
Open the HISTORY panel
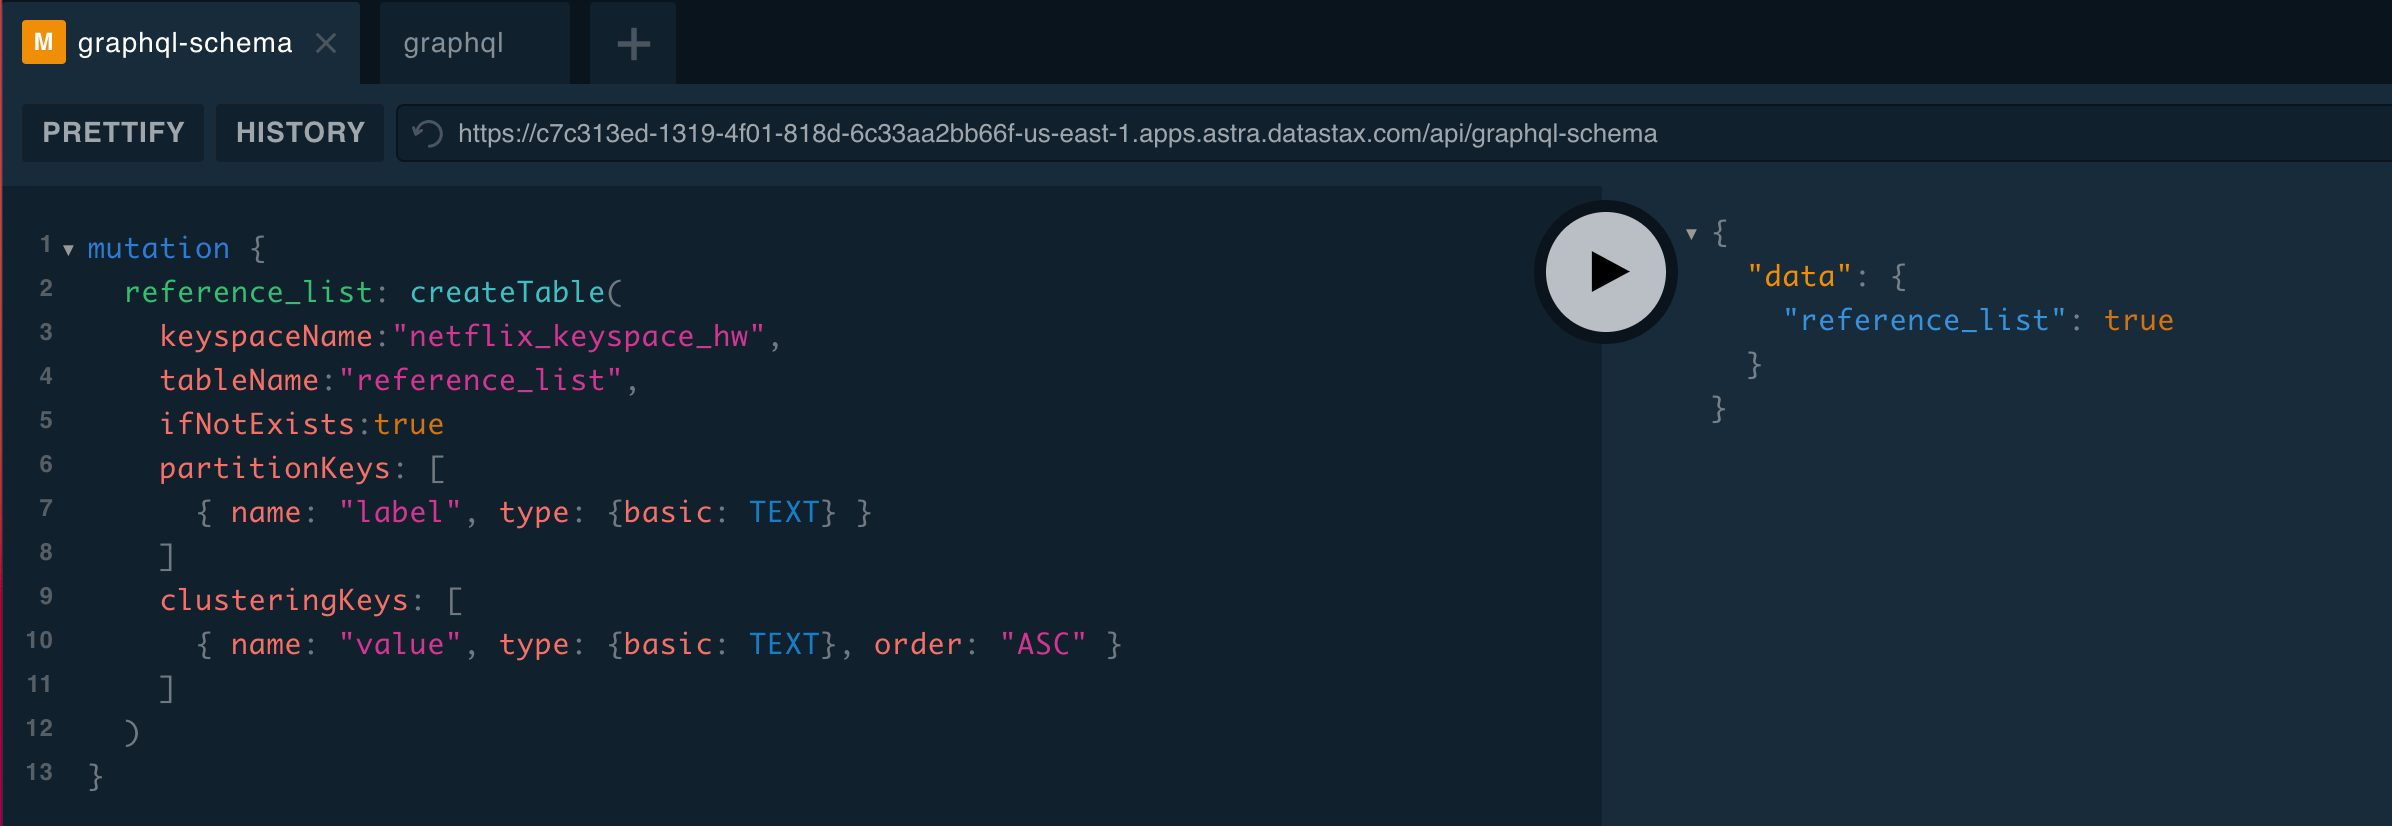299,132
